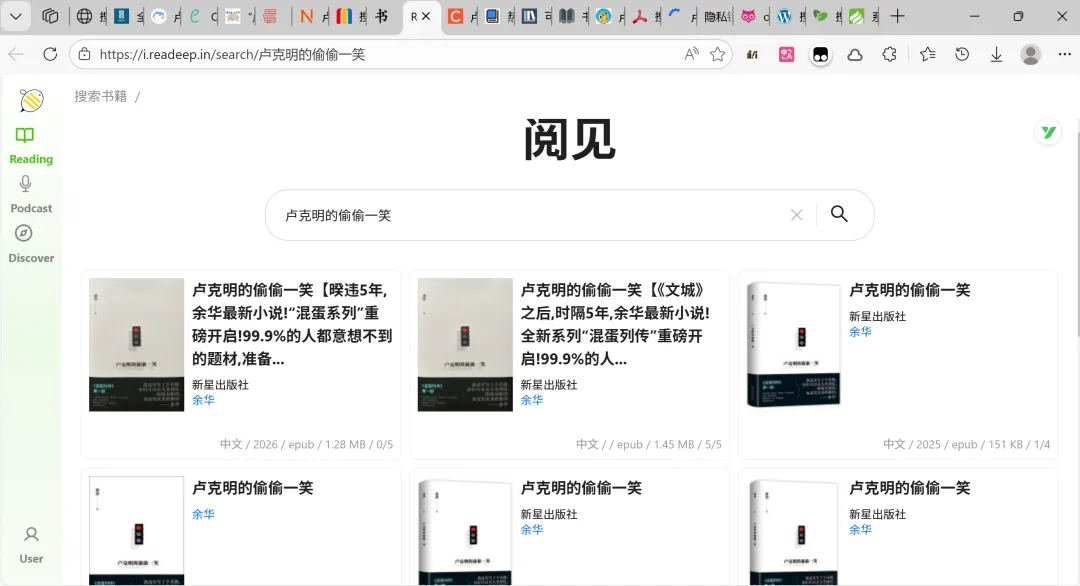
Task: Go back to previous page
Action: [x=17, y=54]
